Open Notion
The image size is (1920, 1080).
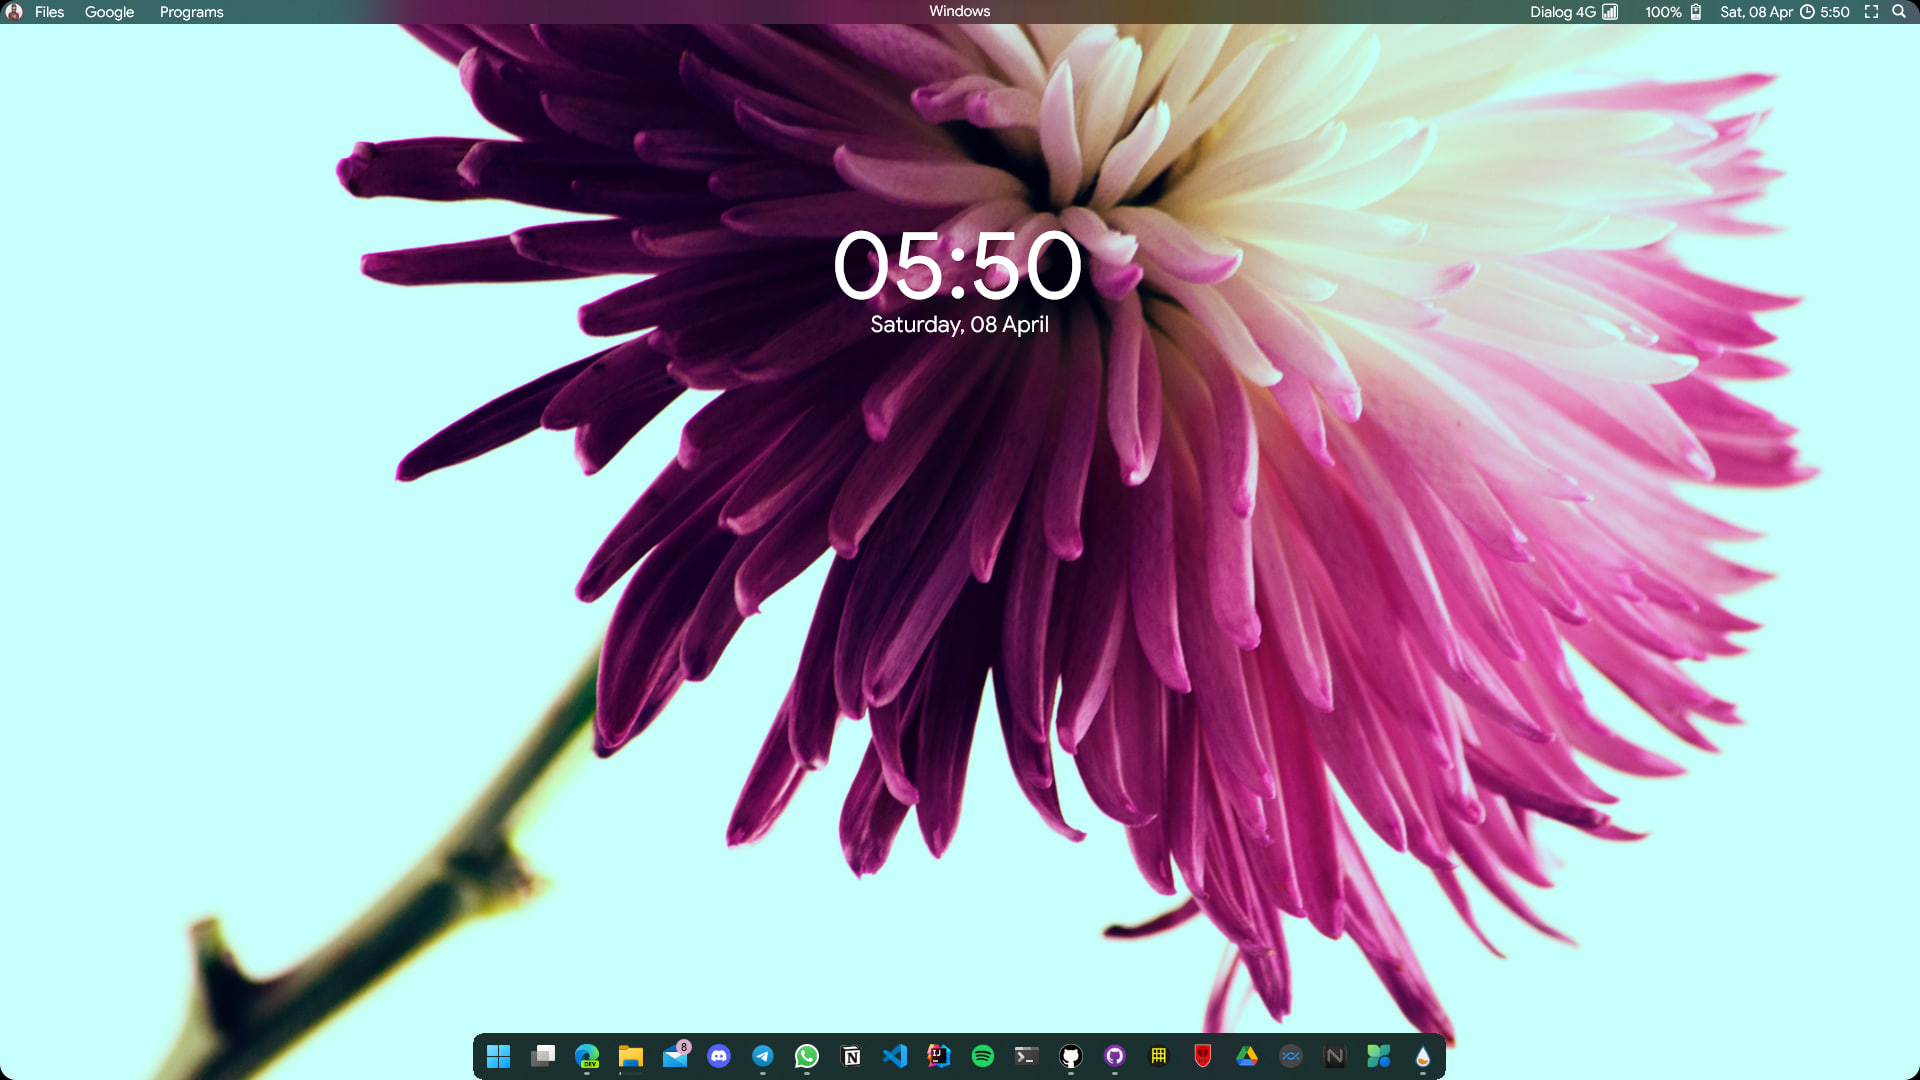pos(851,1055)
